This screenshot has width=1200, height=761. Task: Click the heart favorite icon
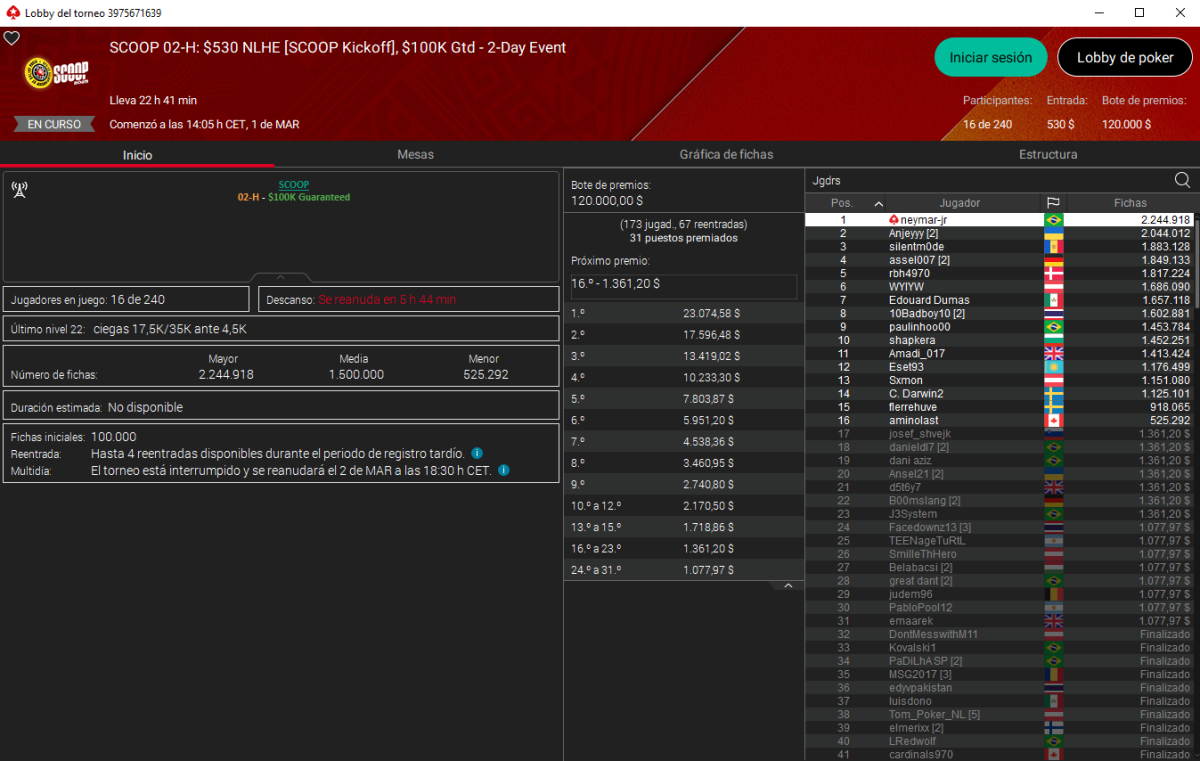[x=12, y=38]
